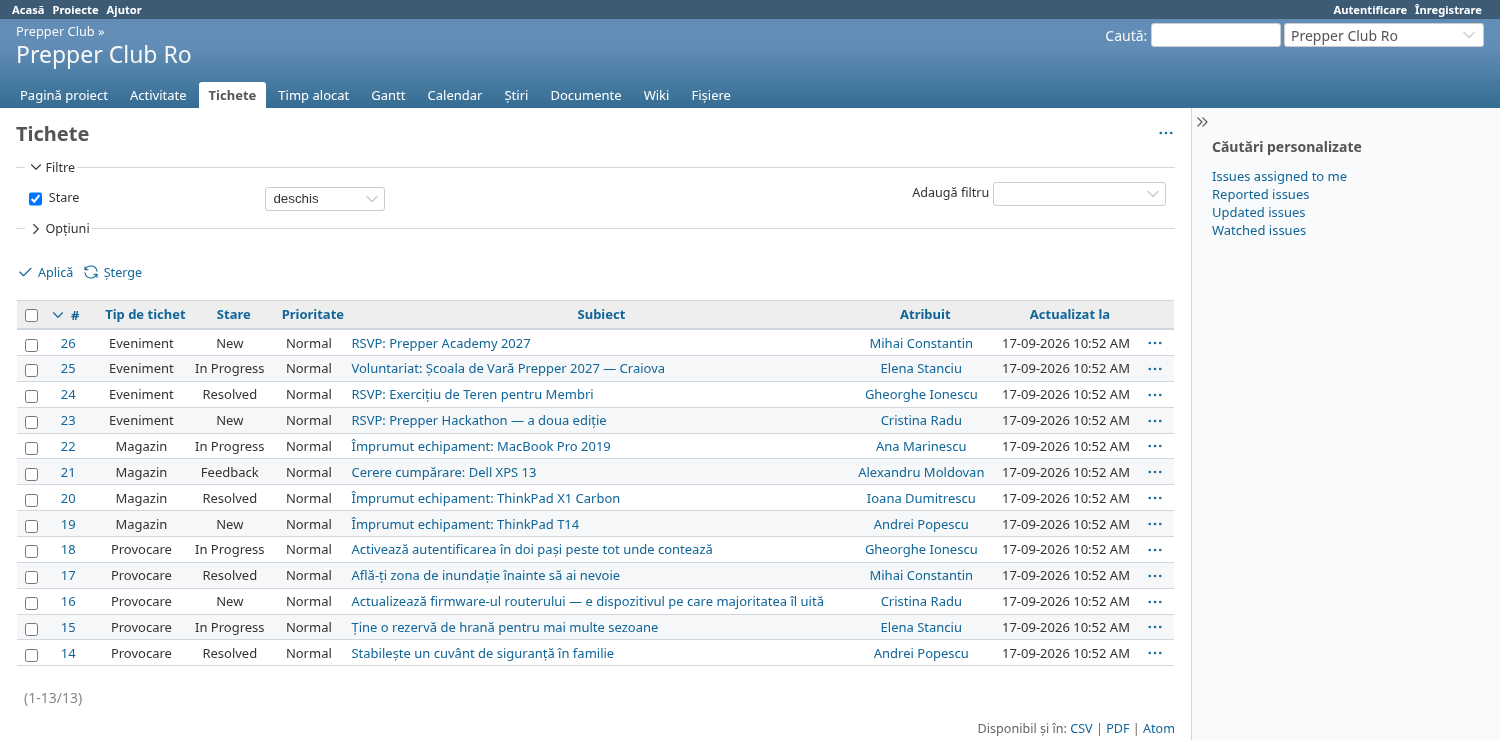Open actions menu for ticket 20 row

[1155, 499]
